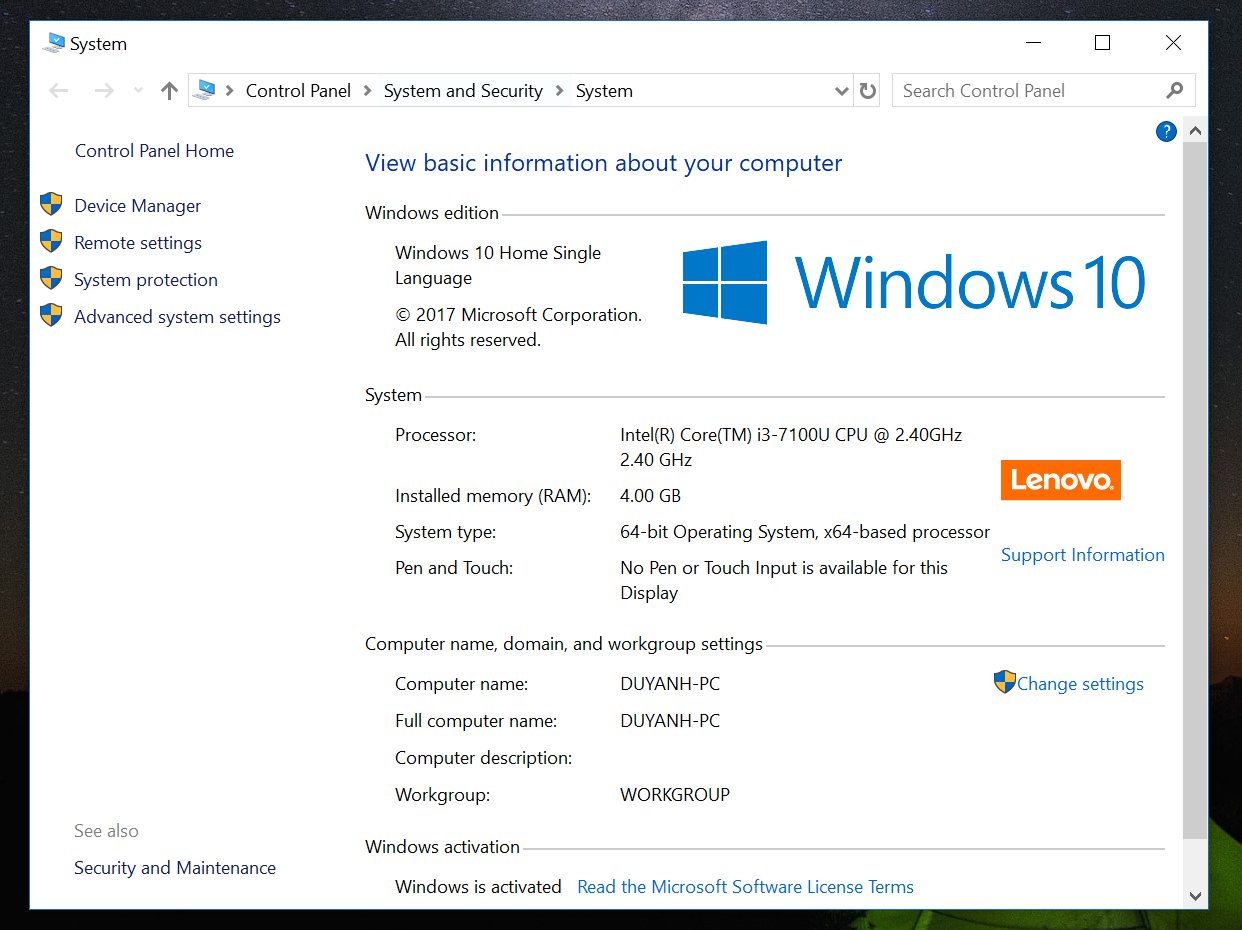Screen dimensions: 1242x930
Task: Open Security and Maintenance
Action: 175,868
